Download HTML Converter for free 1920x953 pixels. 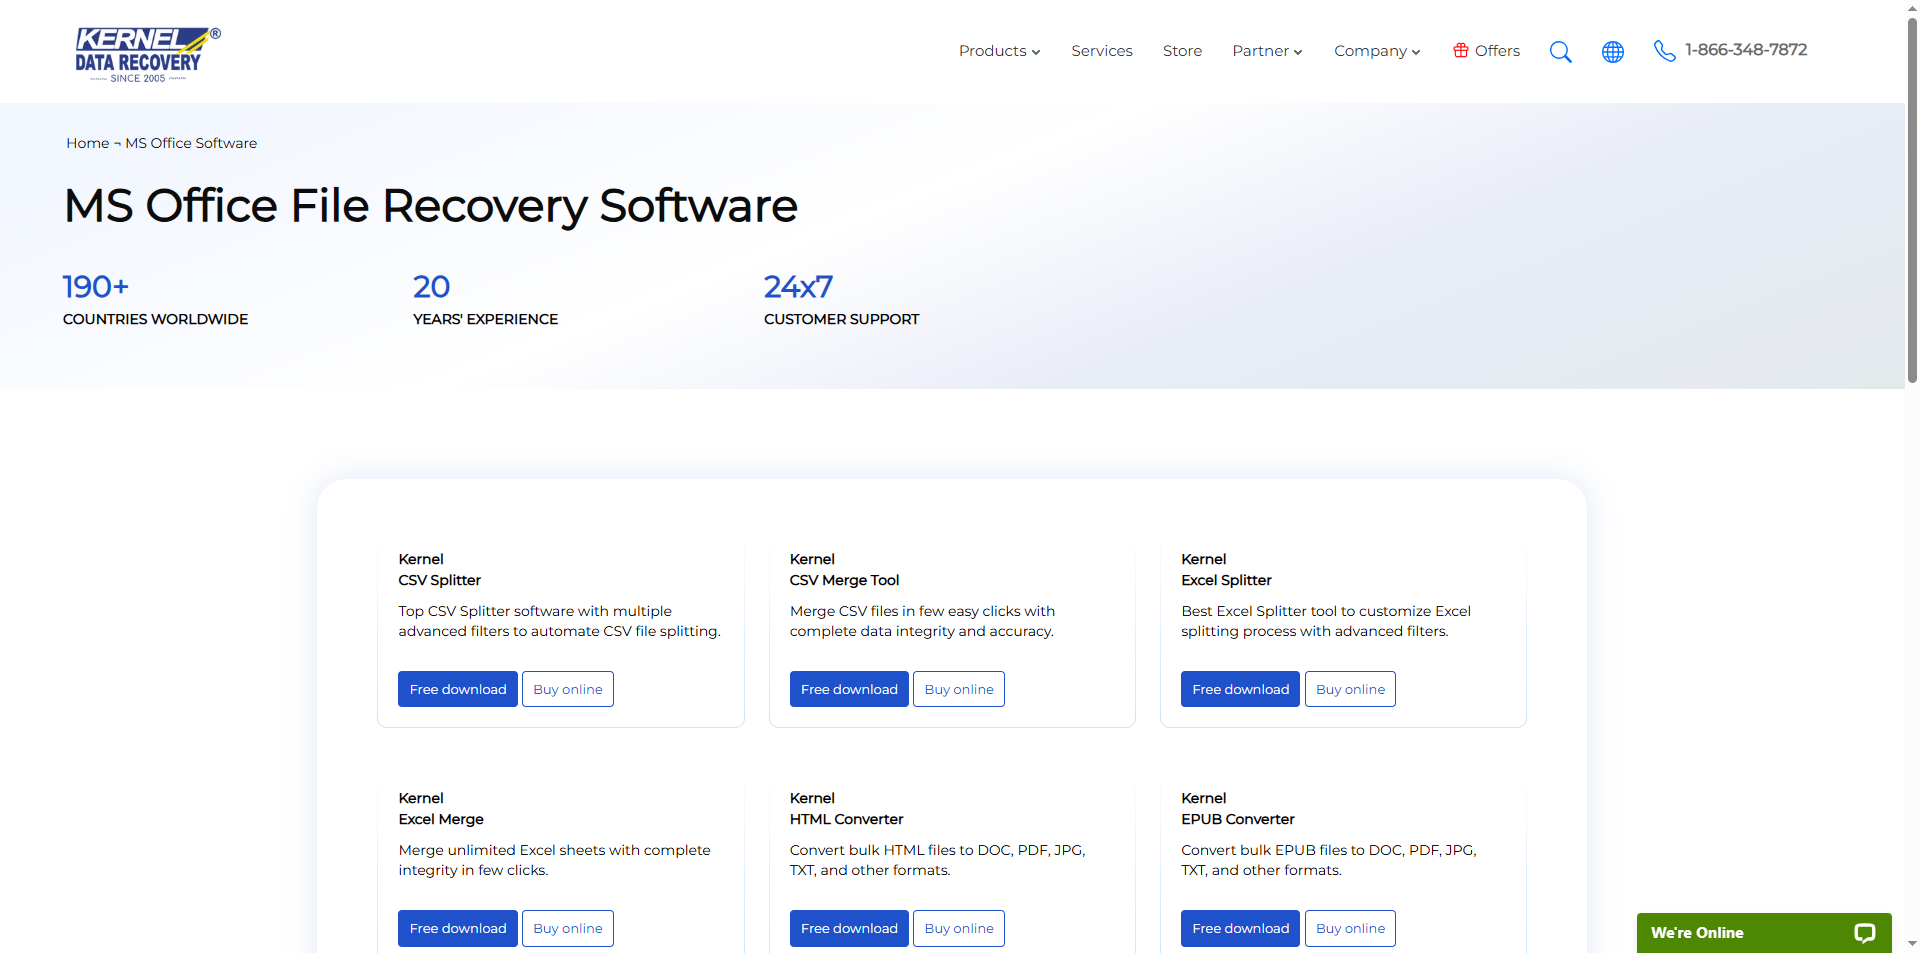click(849, 928)
